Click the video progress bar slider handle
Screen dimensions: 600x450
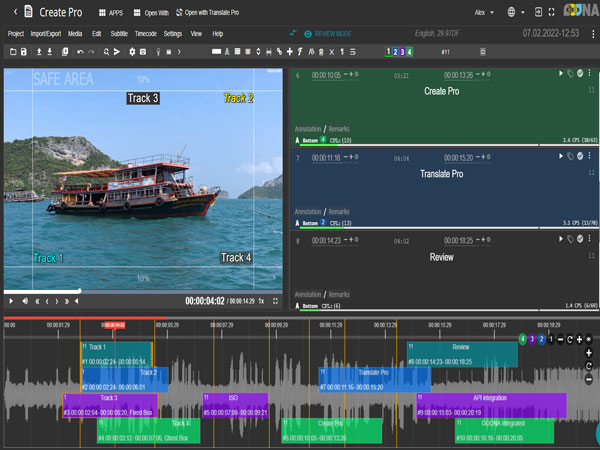coord(79,291)
